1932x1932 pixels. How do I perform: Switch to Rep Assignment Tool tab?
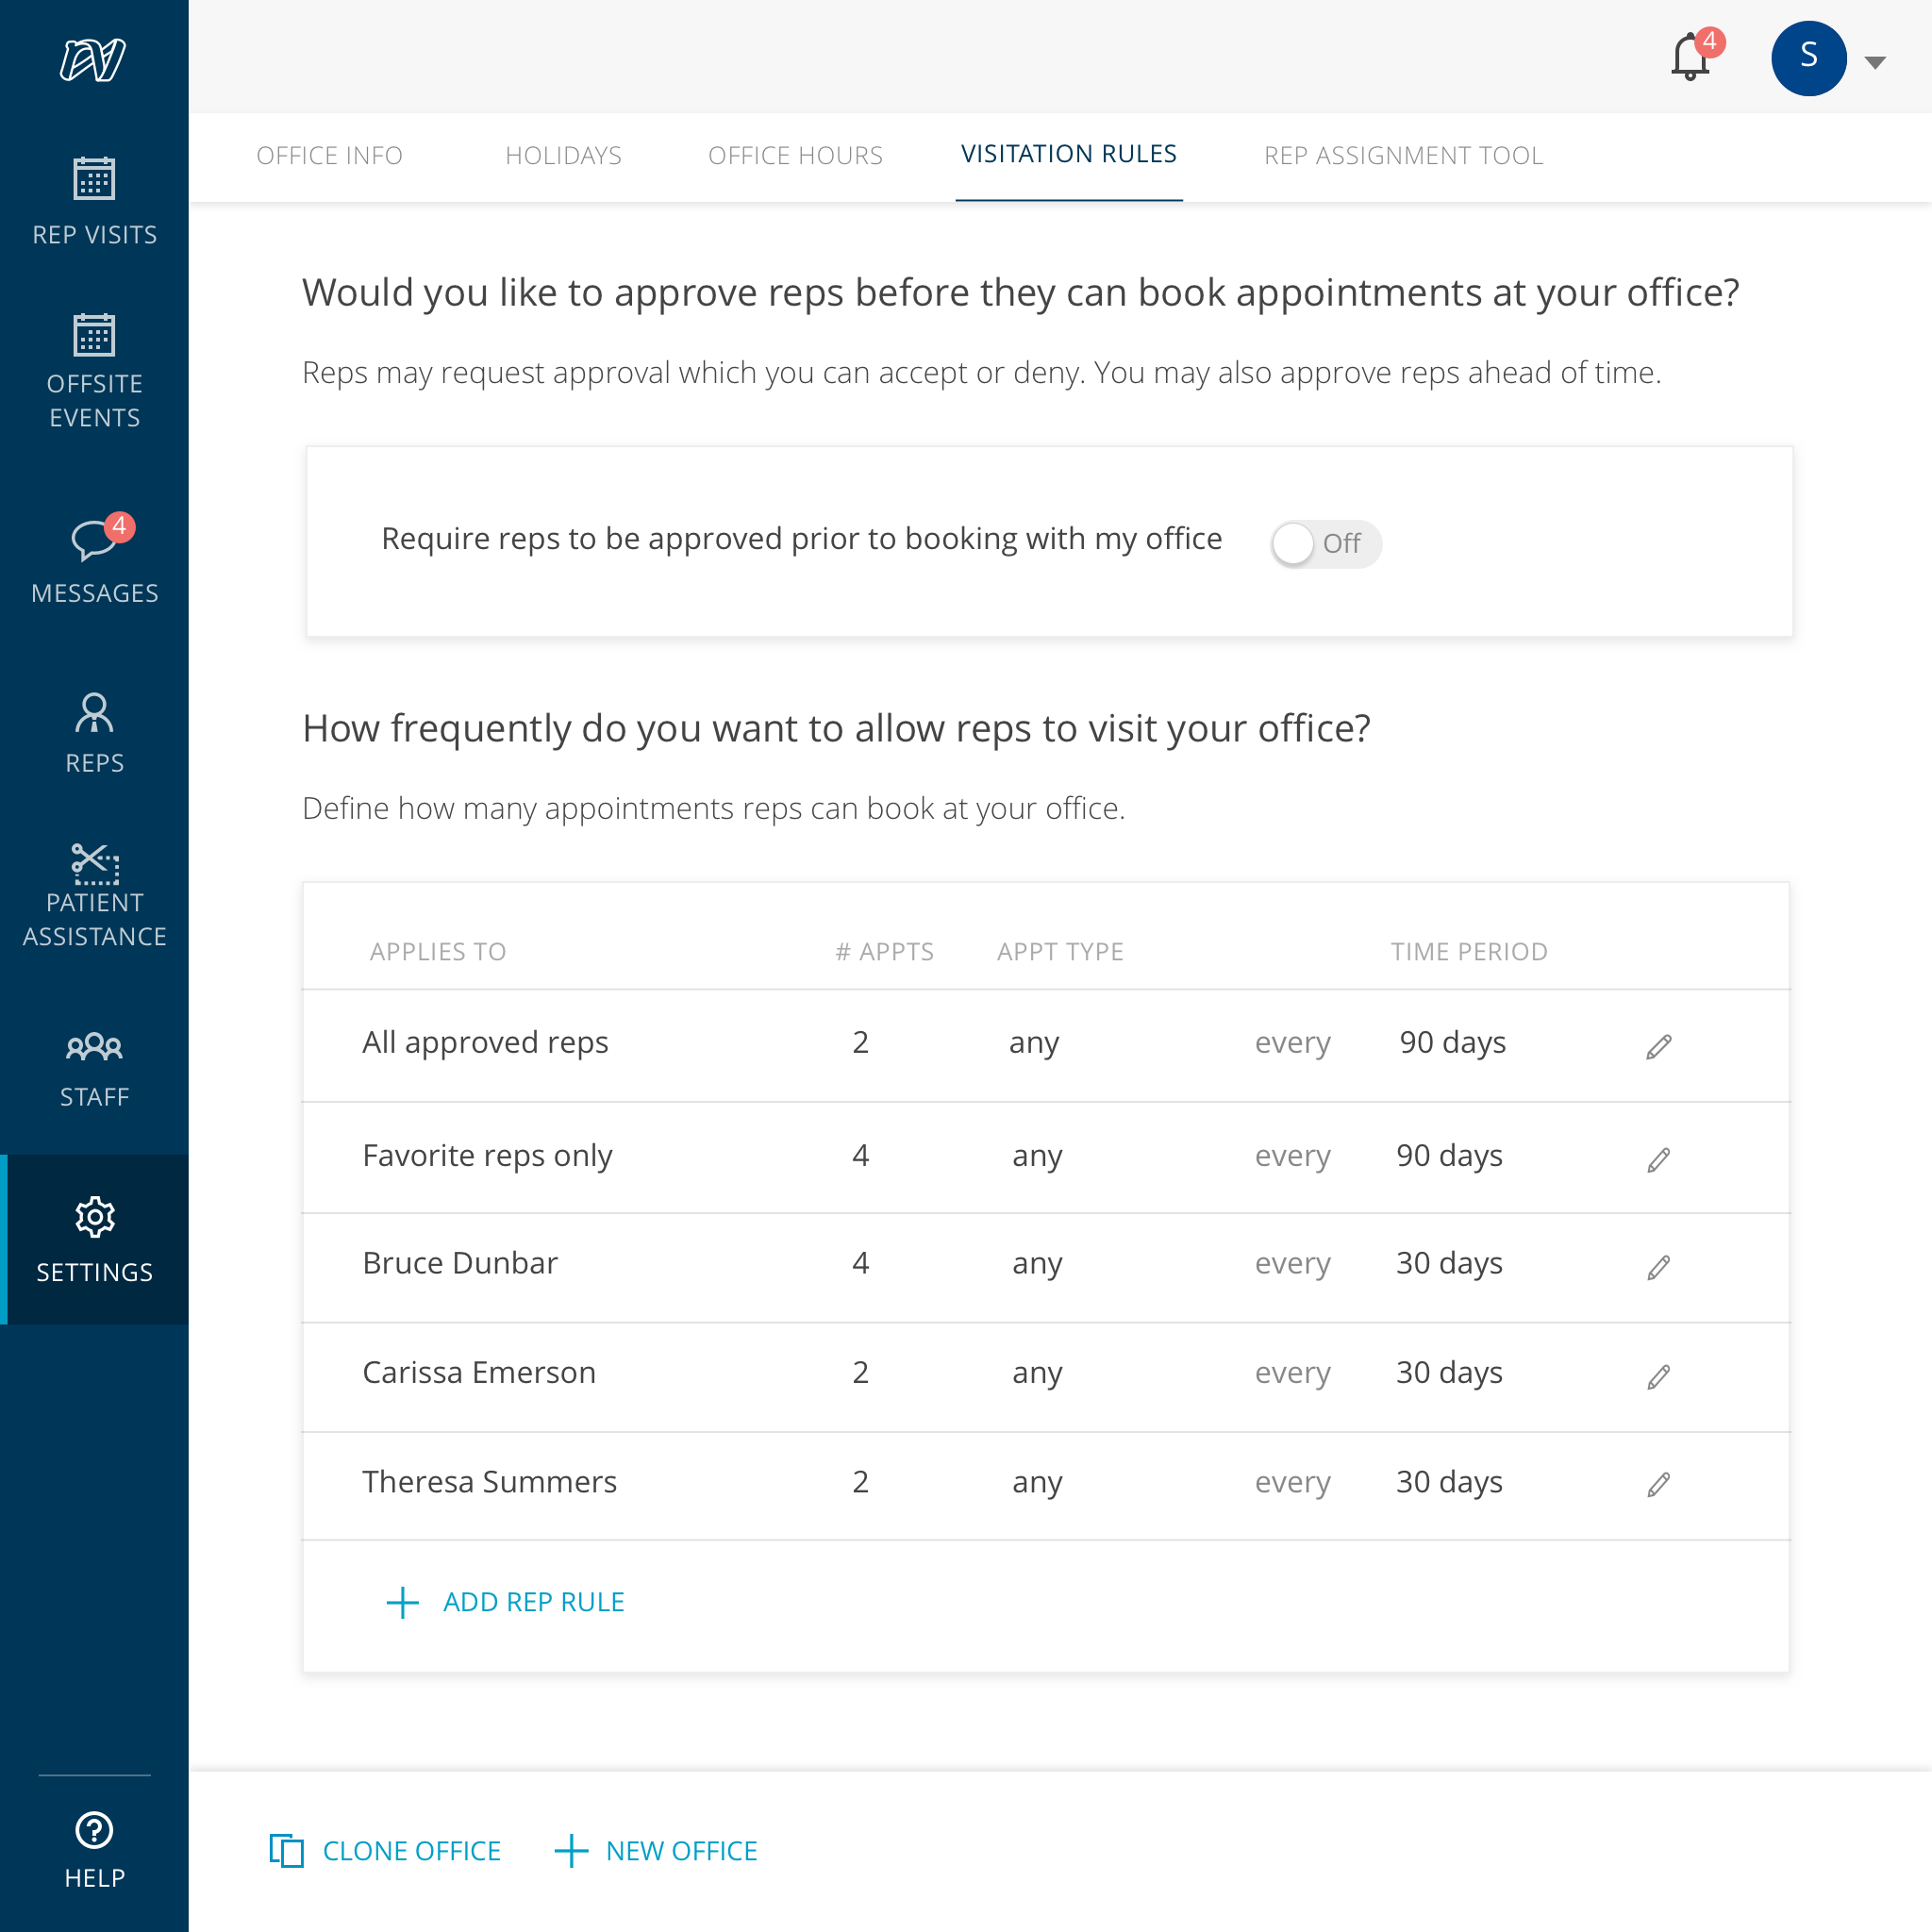coord(1403,156)
